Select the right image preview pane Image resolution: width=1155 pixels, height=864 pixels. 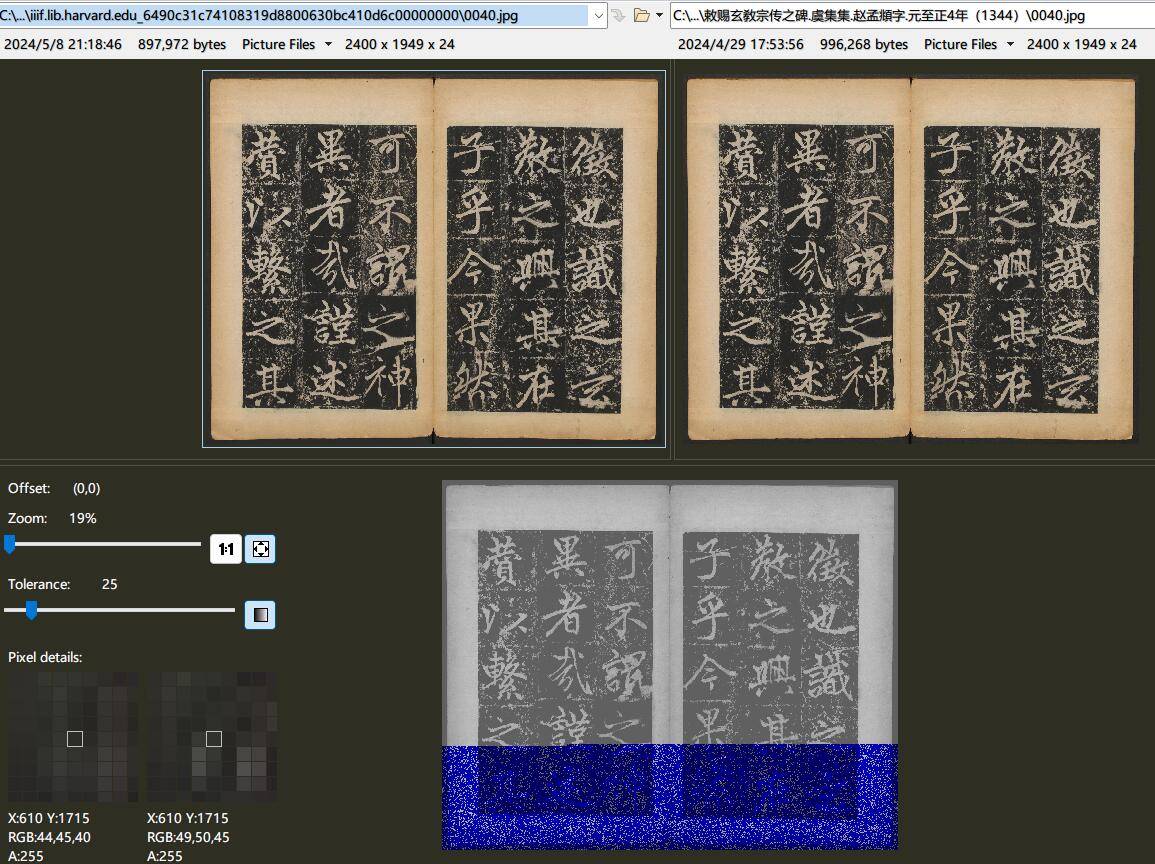click(911, 258)
